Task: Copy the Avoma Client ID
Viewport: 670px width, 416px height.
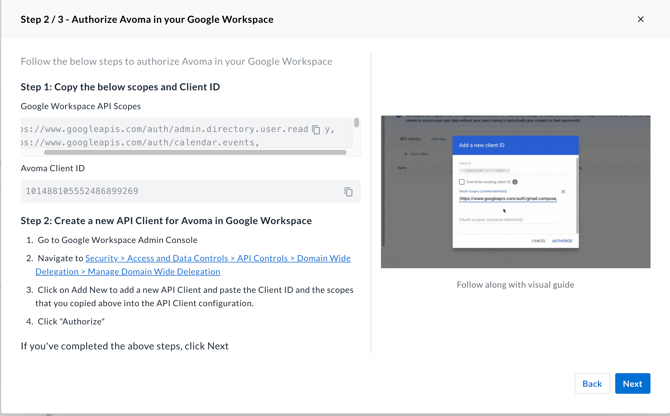Action: tap(349, 192)
